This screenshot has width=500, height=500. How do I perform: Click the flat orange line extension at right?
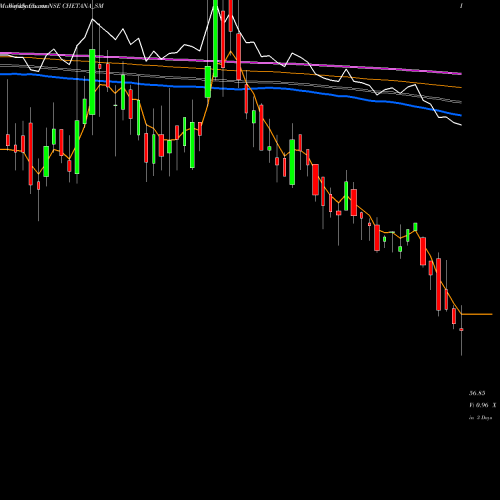[477, 314]
